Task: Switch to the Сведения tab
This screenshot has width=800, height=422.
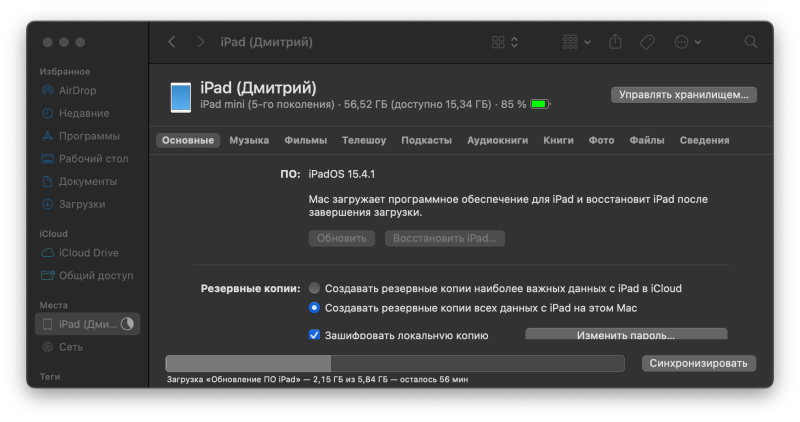Action: (705, 140)
